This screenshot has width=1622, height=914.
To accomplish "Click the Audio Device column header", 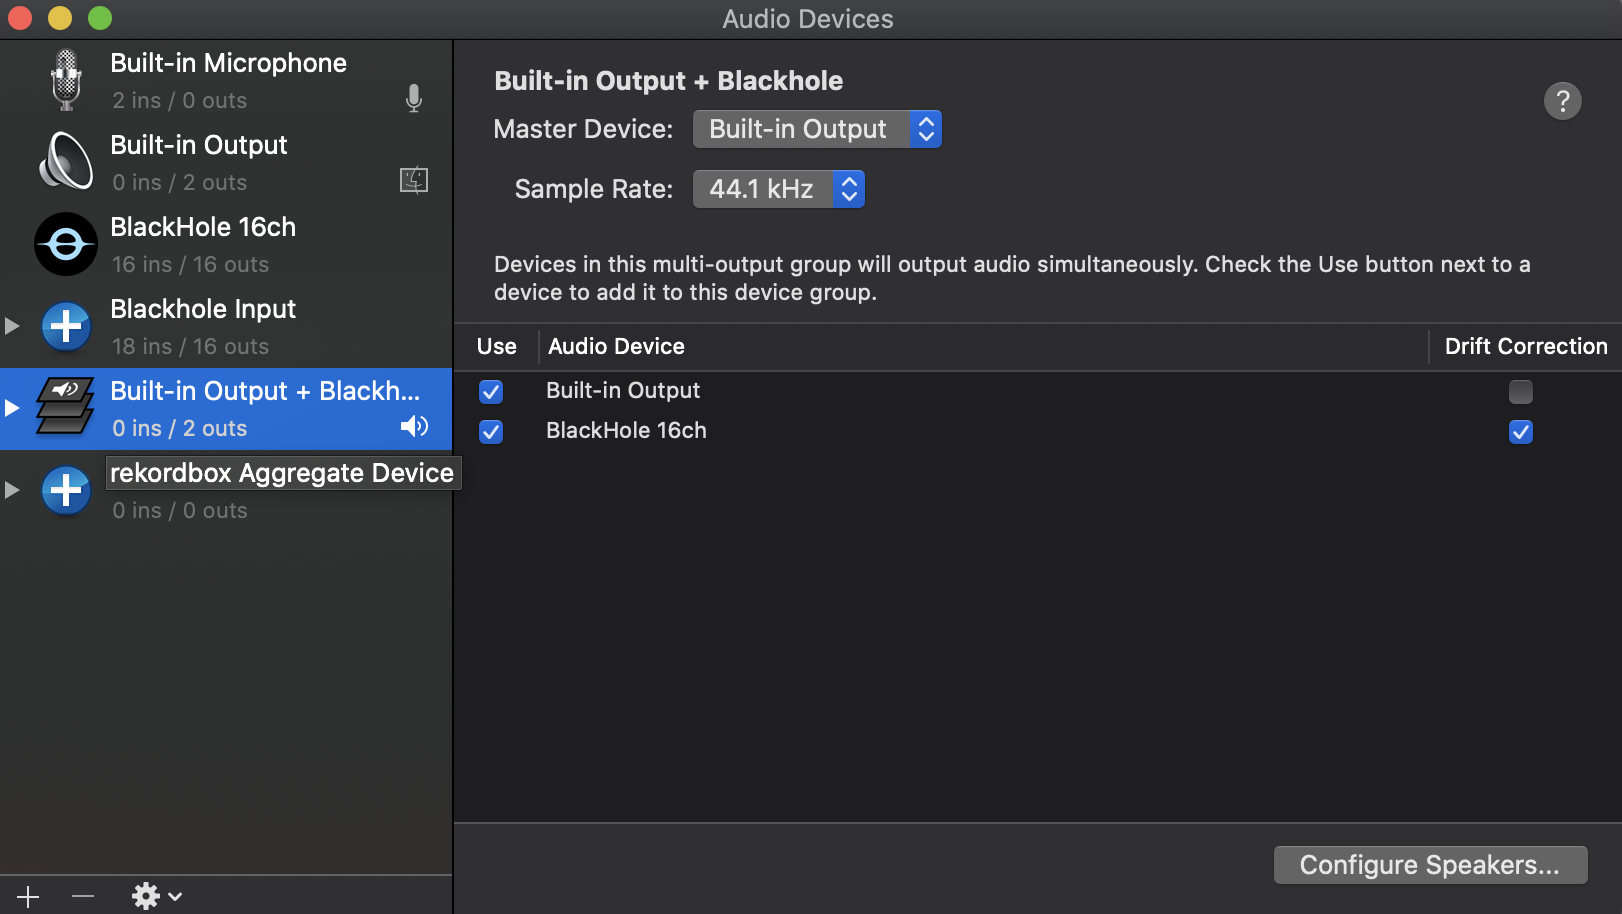I will pos(616,346).
